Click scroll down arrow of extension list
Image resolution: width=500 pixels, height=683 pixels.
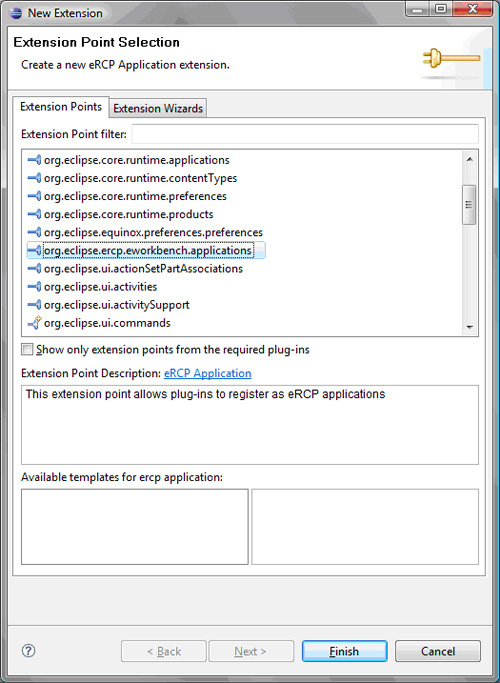click(470, 327)
